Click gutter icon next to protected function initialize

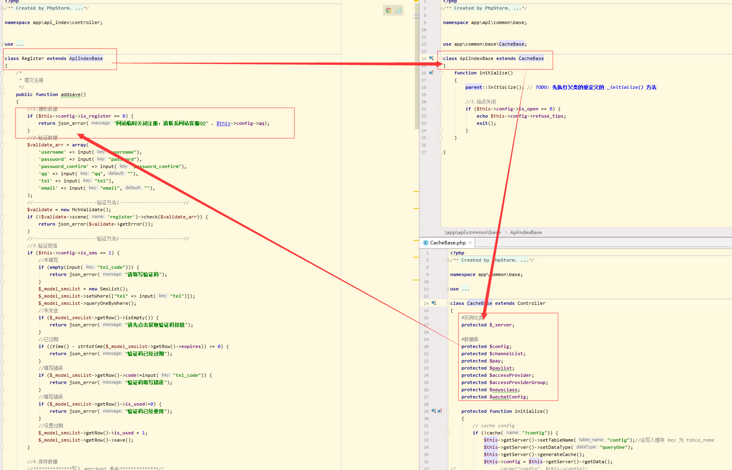(x=436, y=411)
